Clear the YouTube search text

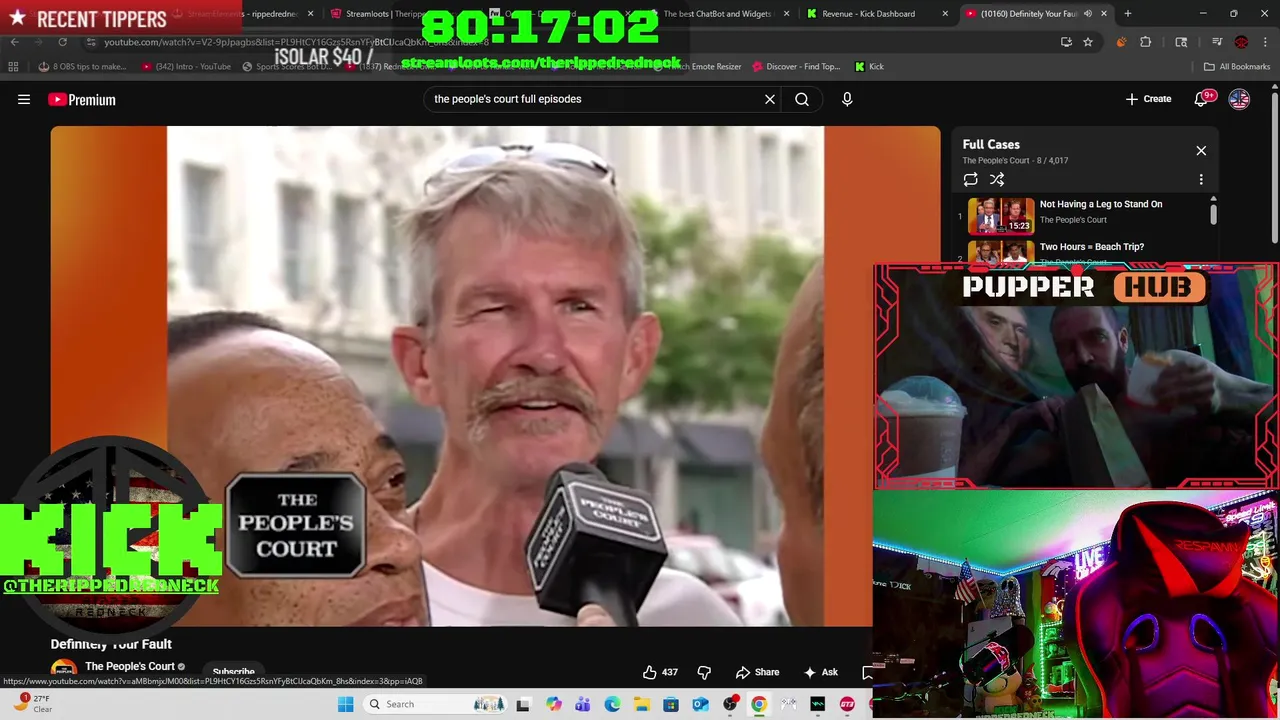(770, 99)
